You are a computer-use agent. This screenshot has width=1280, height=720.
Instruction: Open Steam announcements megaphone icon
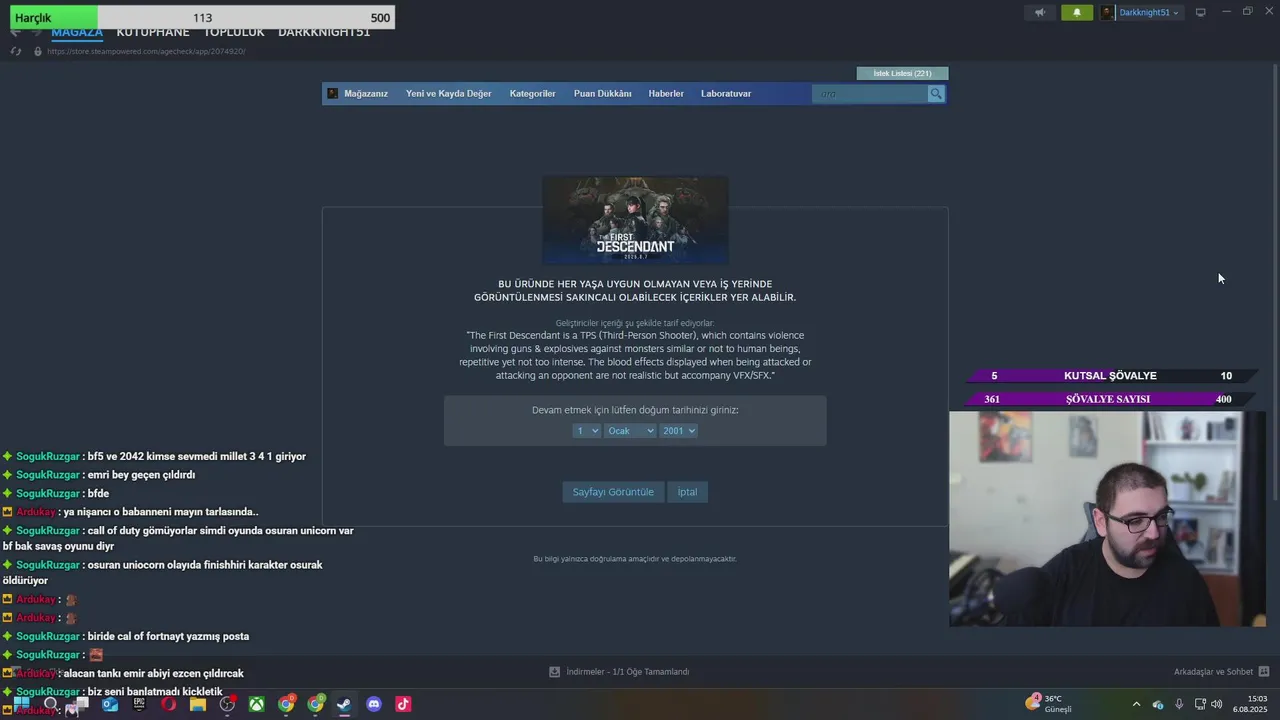click(1040, 13)
